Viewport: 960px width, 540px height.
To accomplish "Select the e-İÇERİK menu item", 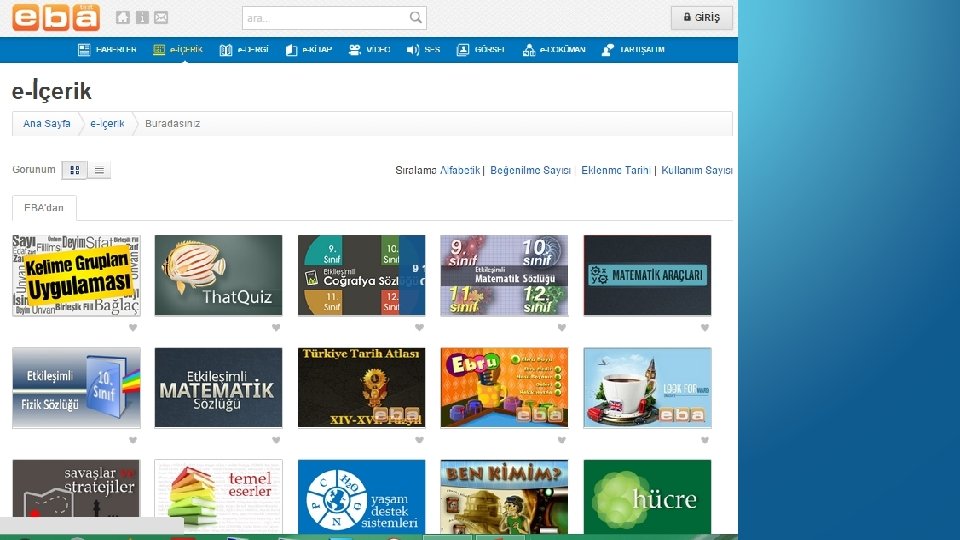I will 178,50.
